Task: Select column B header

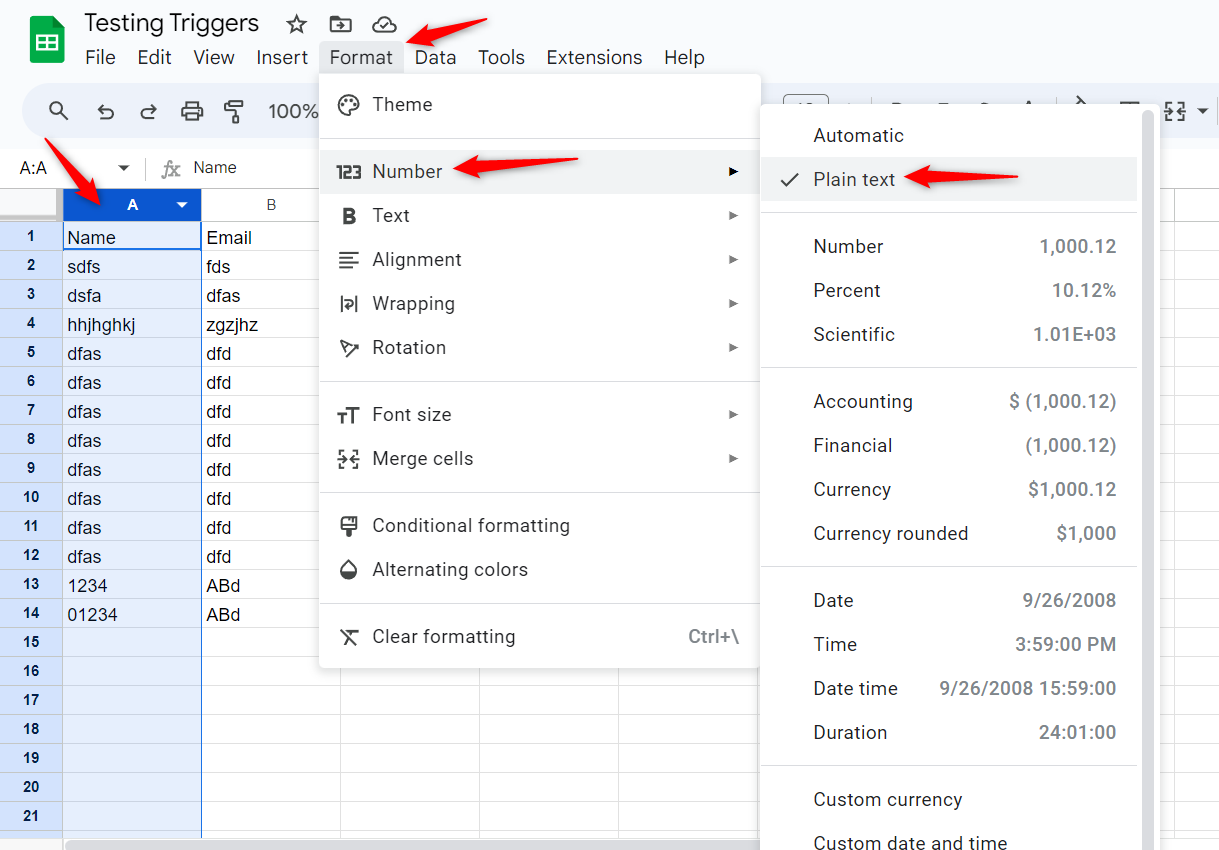Action: (x=271, y=205)
